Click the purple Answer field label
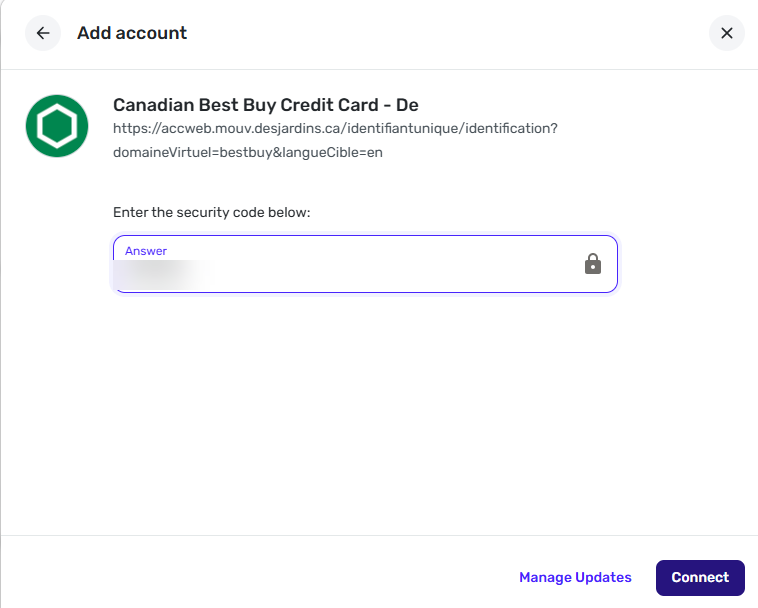 tap(146, 251)
